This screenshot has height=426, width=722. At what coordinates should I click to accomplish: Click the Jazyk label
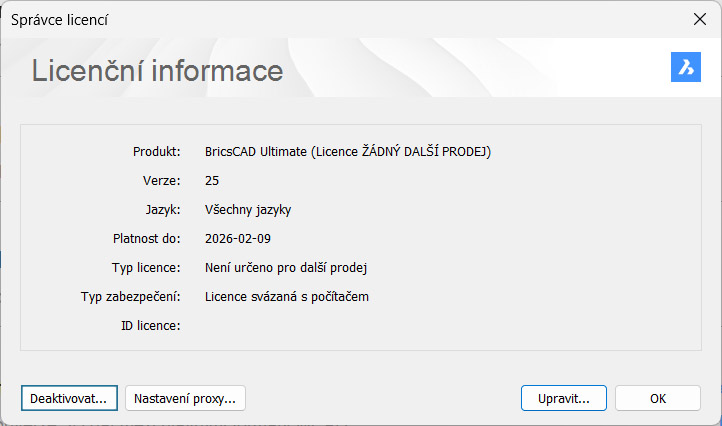click(162, 210)
